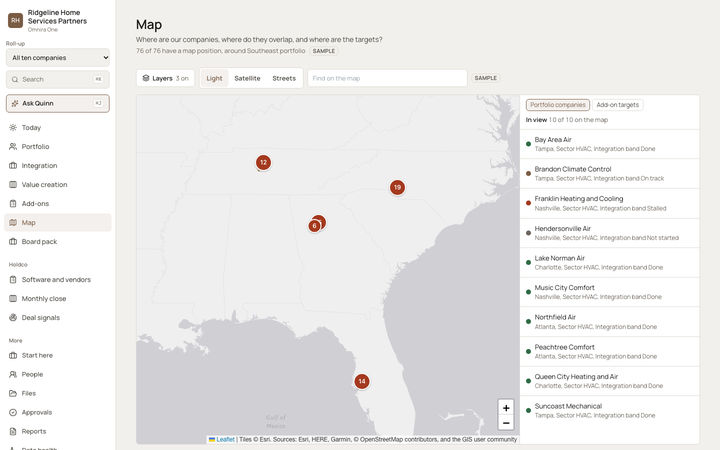
Task: Click the sidebar Search field
Action: click(58, 79)
